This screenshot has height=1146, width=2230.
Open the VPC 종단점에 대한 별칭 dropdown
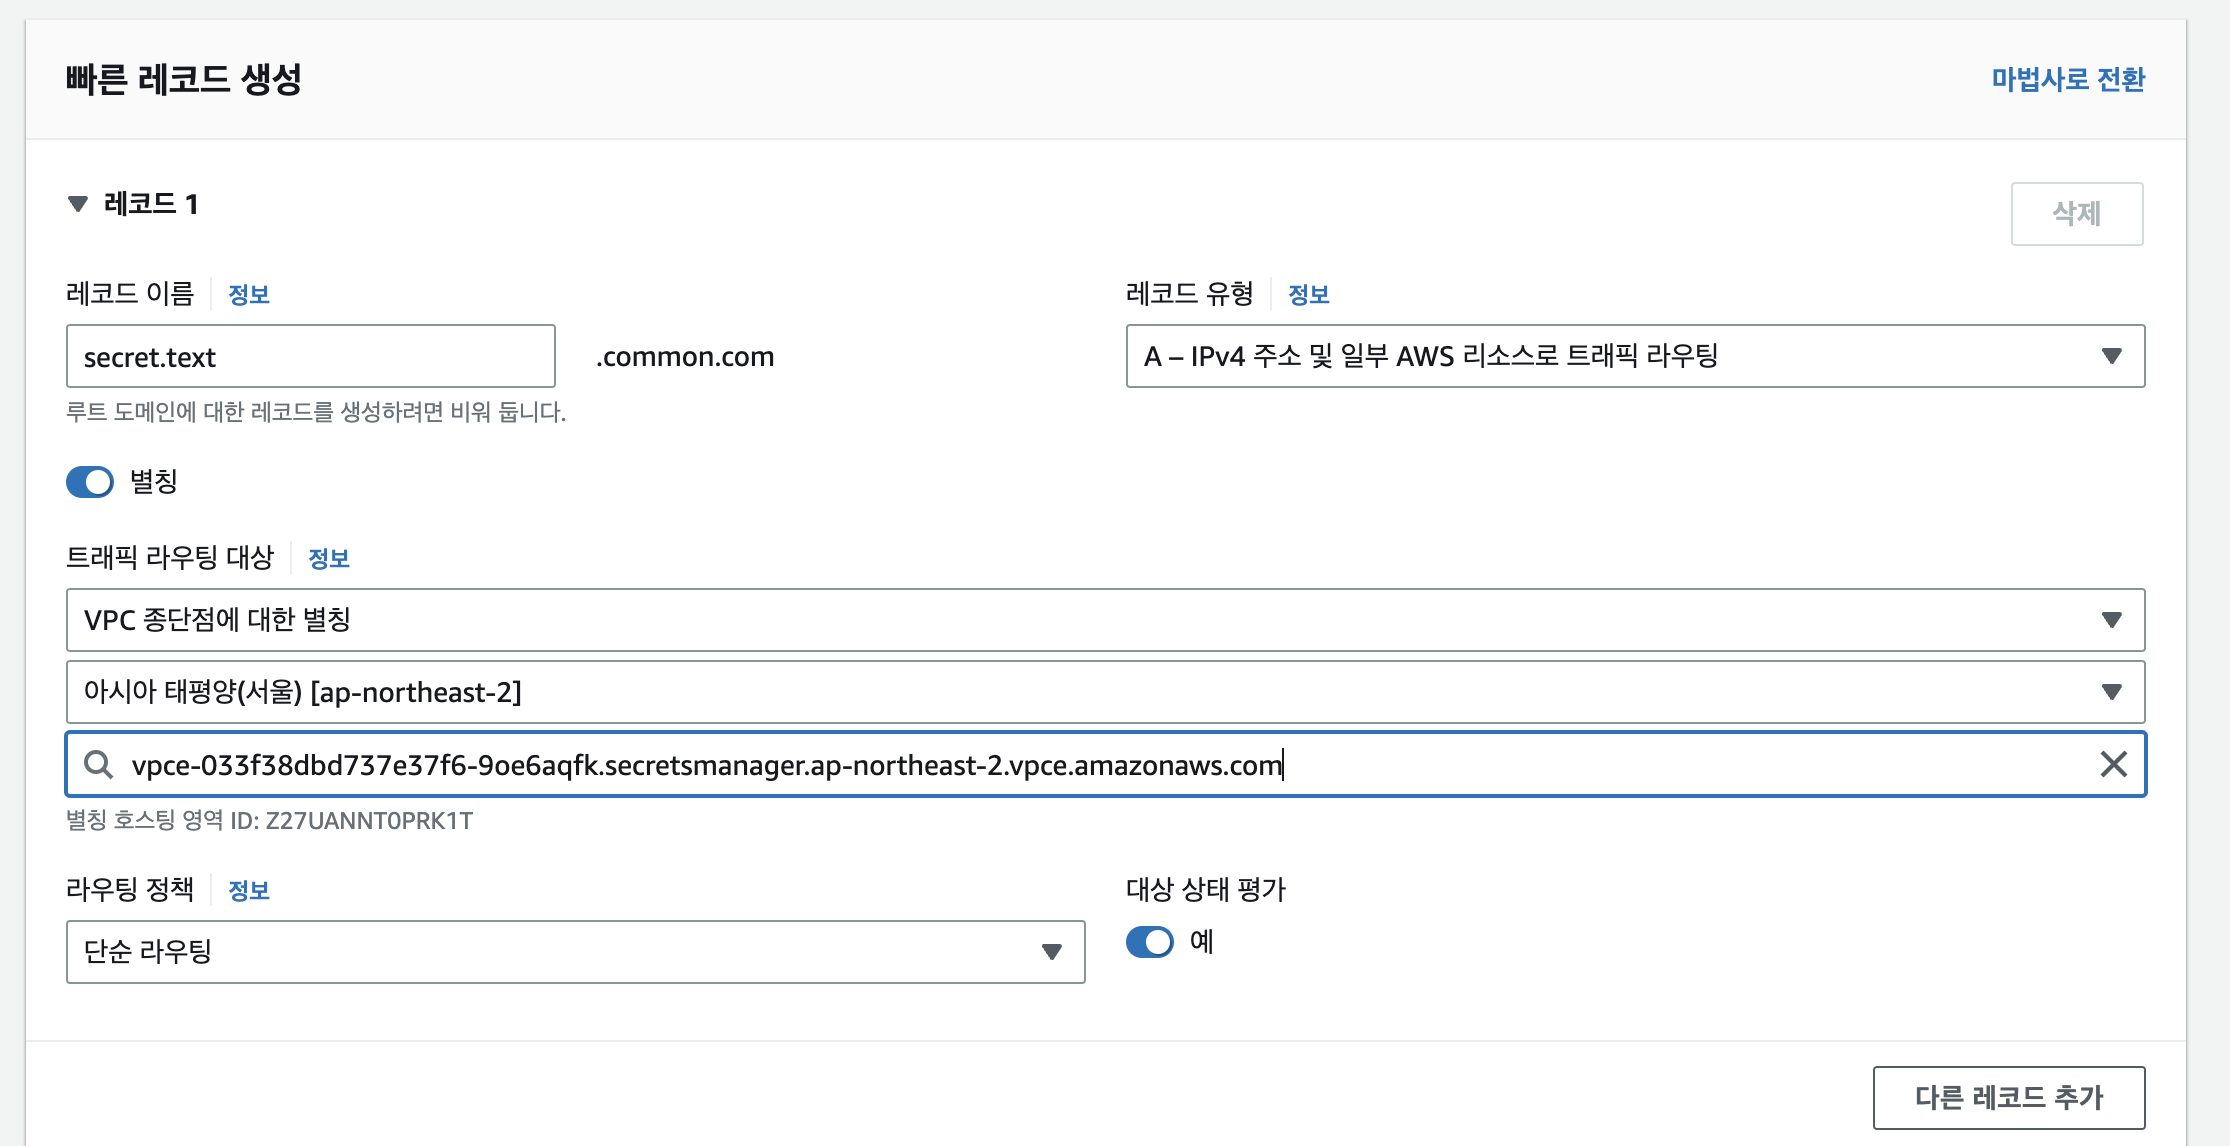point(1105,620)
